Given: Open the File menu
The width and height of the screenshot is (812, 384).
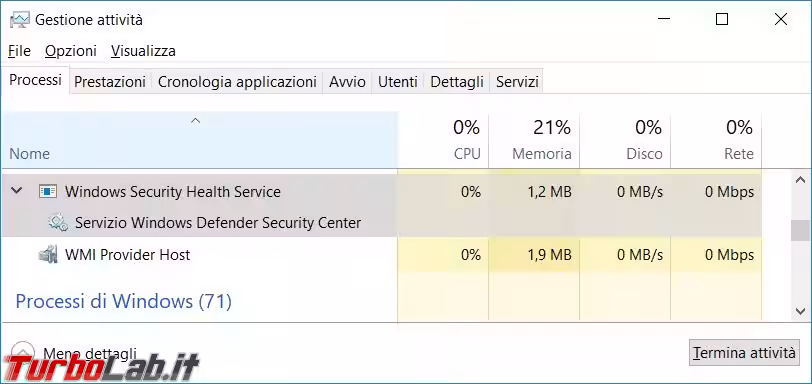Looking at the screenshot, I should pyautogui.click(x=20, y=51).
